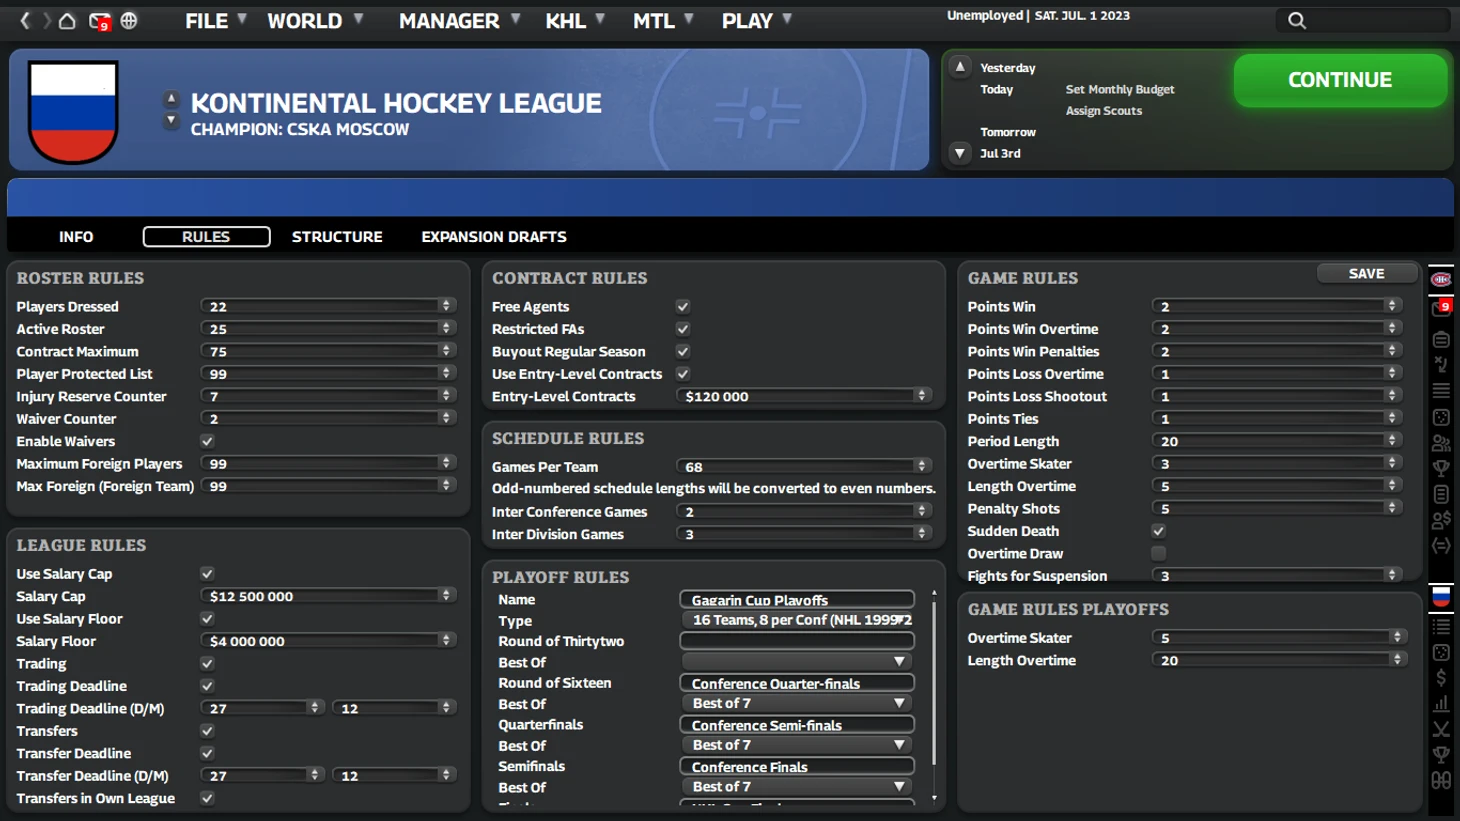Image resolution: width=1460 pixels, height=821 pixels.
Task: Click the crossed hockey sticks icon
Action: [1441, 730]
